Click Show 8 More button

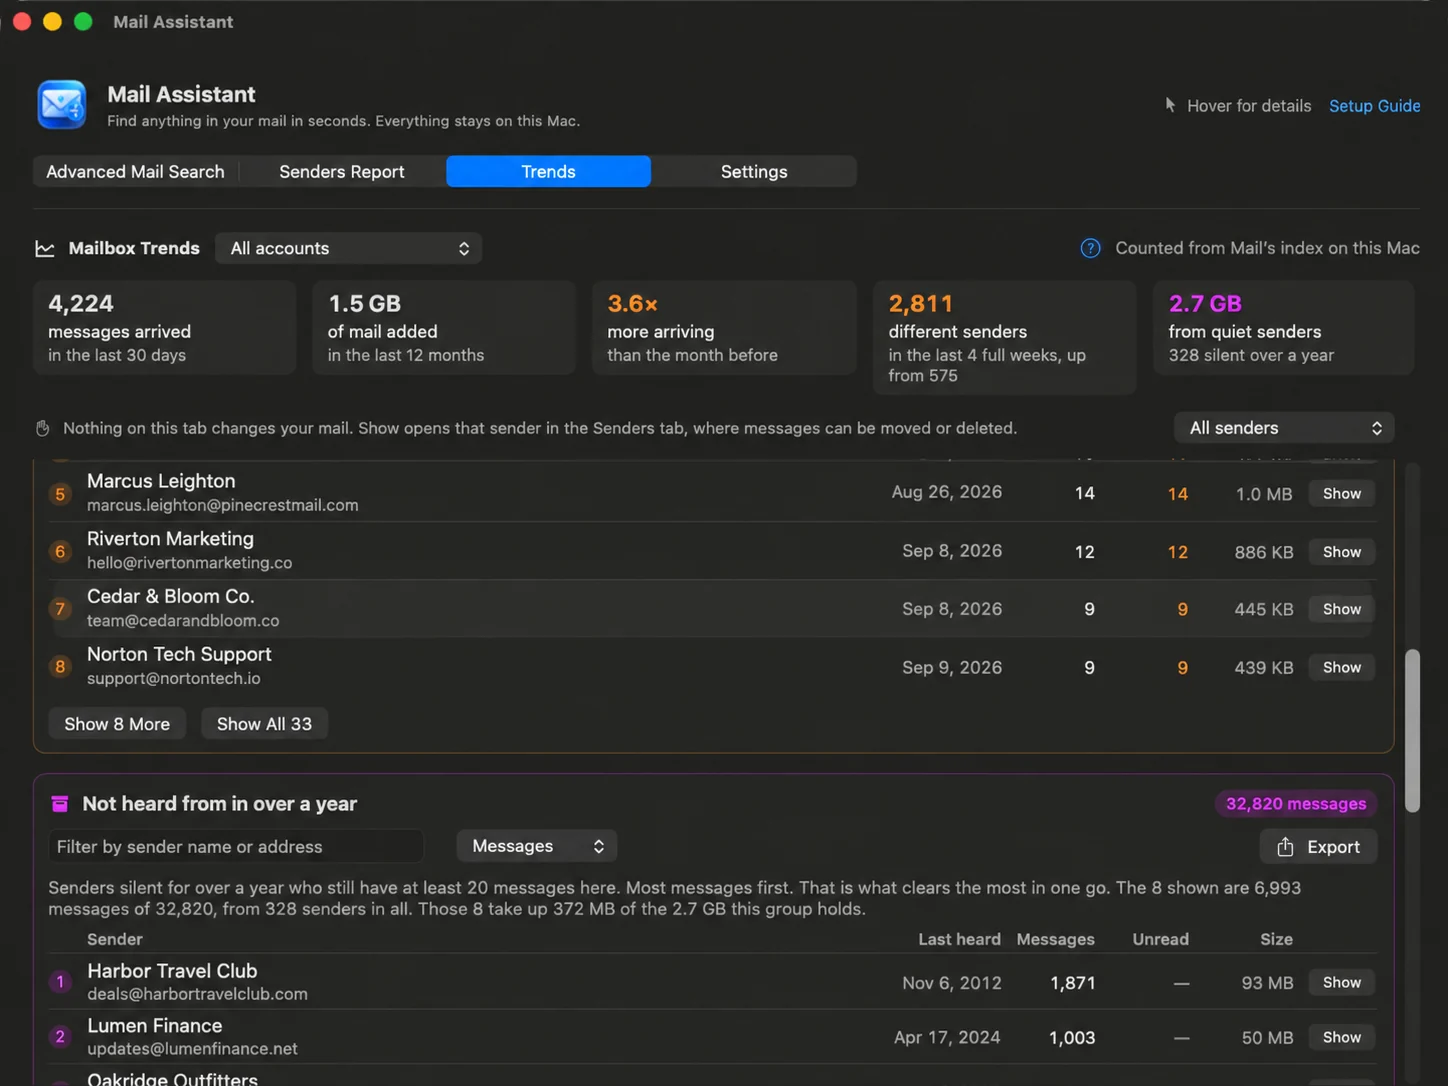[x=117, y=724]
